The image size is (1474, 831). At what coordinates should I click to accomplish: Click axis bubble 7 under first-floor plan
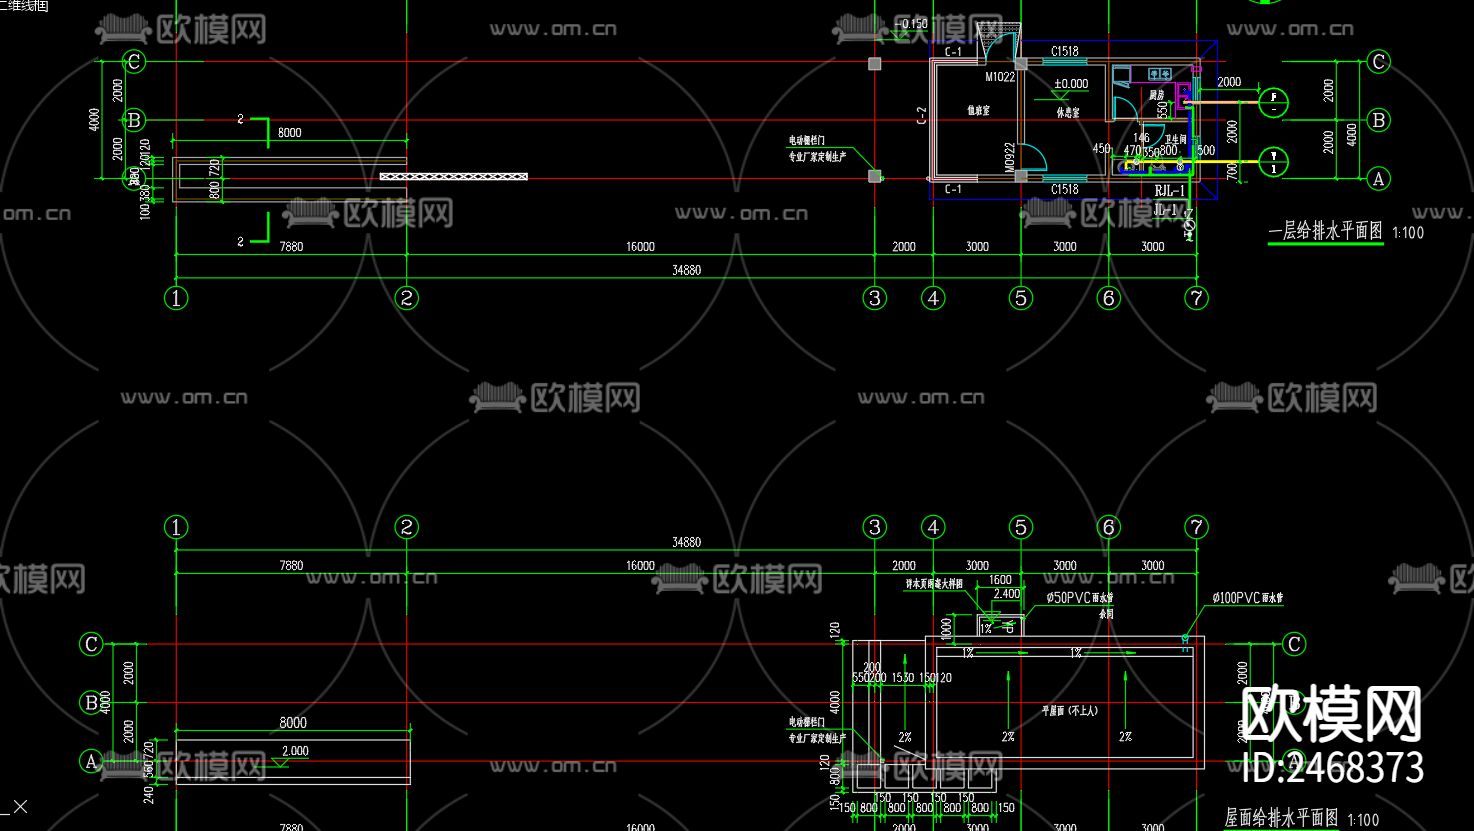tap(1197, 297)
